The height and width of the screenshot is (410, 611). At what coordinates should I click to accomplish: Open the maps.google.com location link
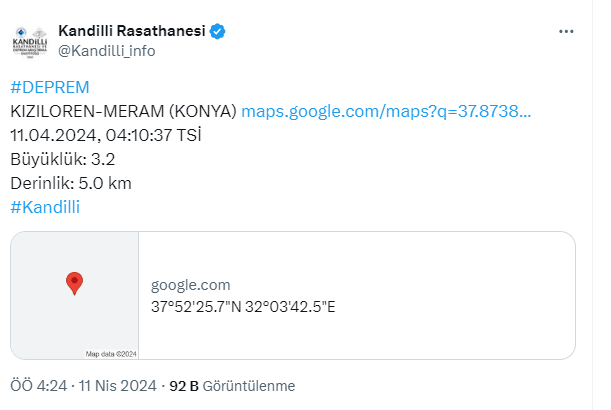(x=386, y=110)
